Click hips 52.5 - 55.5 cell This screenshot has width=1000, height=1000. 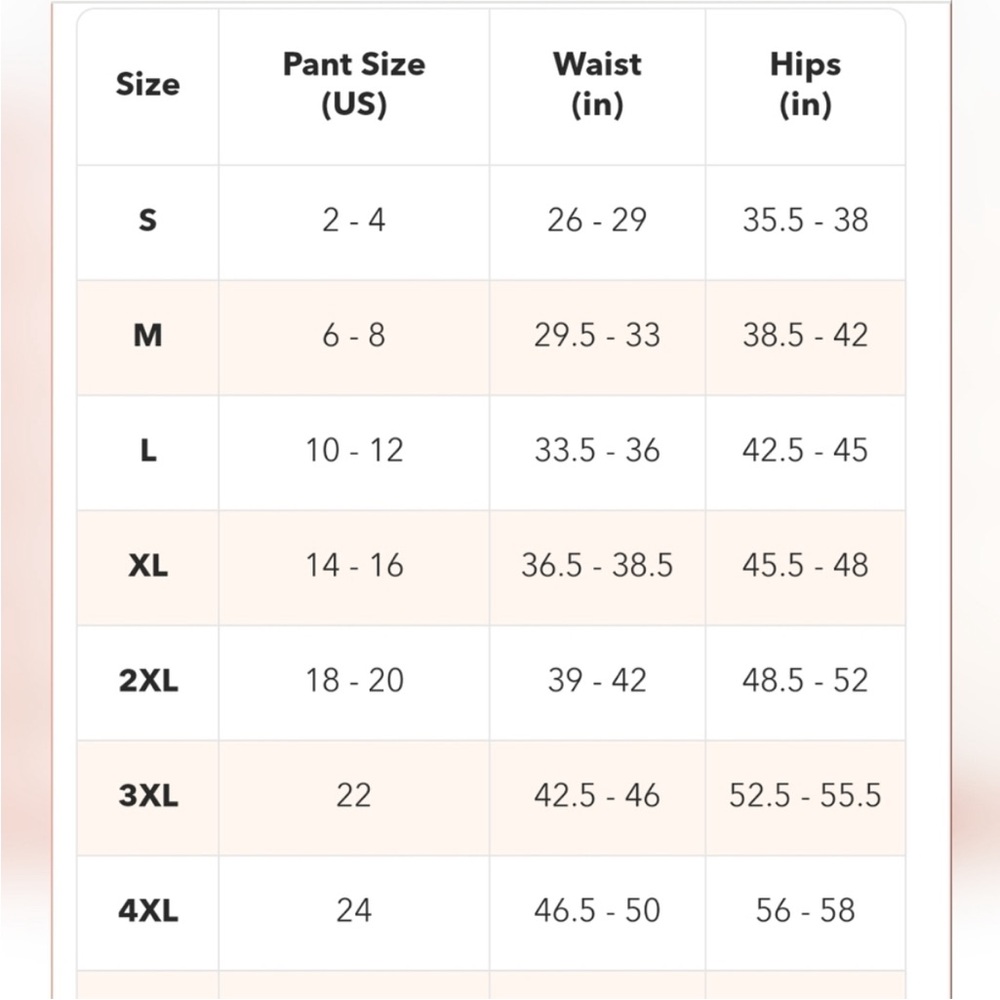tap(805, 795)
